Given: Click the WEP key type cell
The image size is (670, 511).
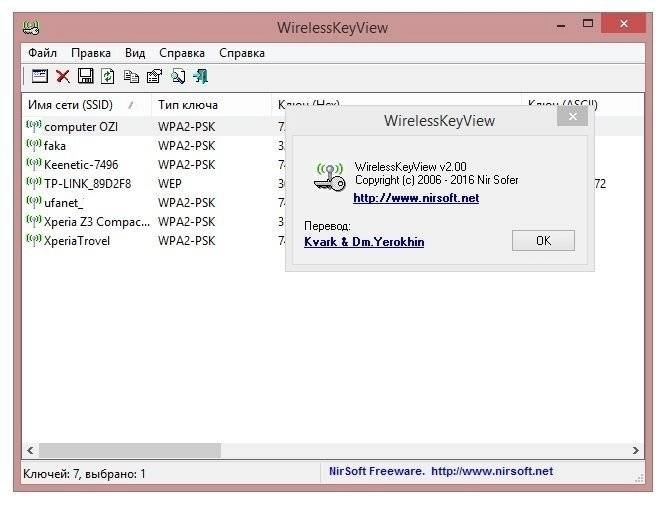Looking at the screenshot, I should (170, 184).
